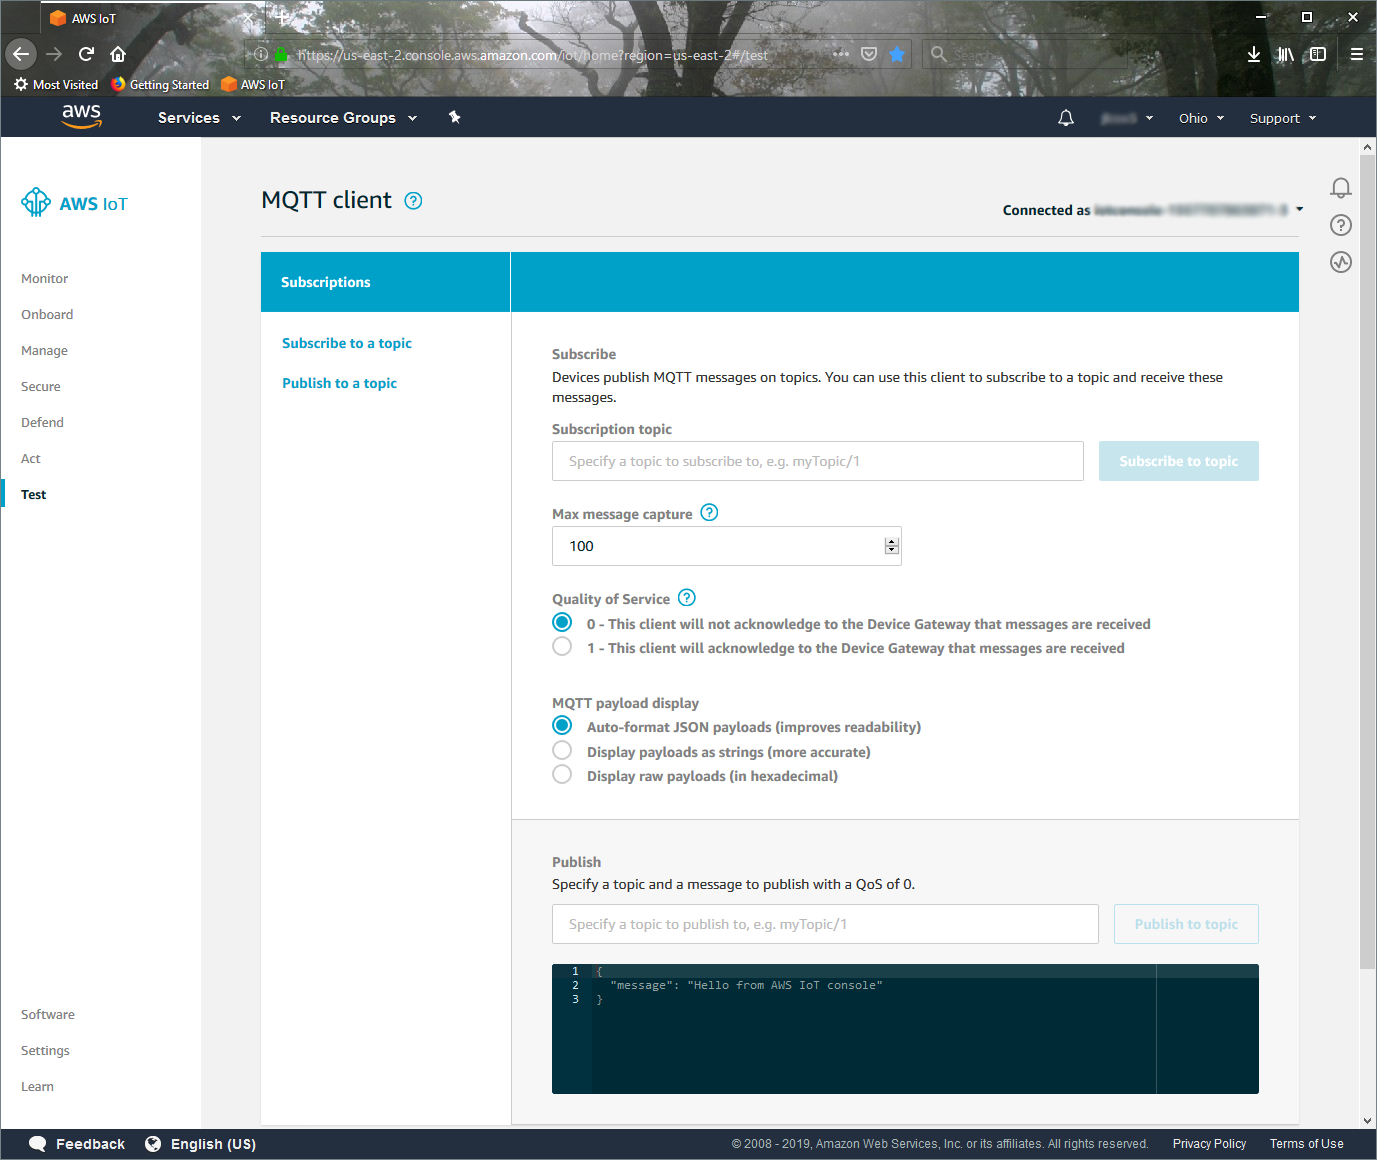Click the JSON message payload editor

tap(905, 1029)
